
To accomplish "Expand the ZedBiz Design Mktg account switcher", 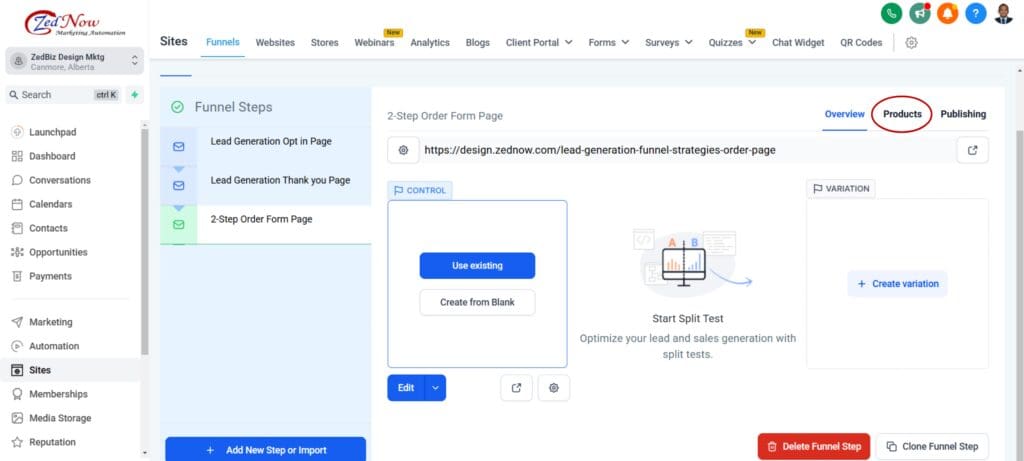I will 74,61.
